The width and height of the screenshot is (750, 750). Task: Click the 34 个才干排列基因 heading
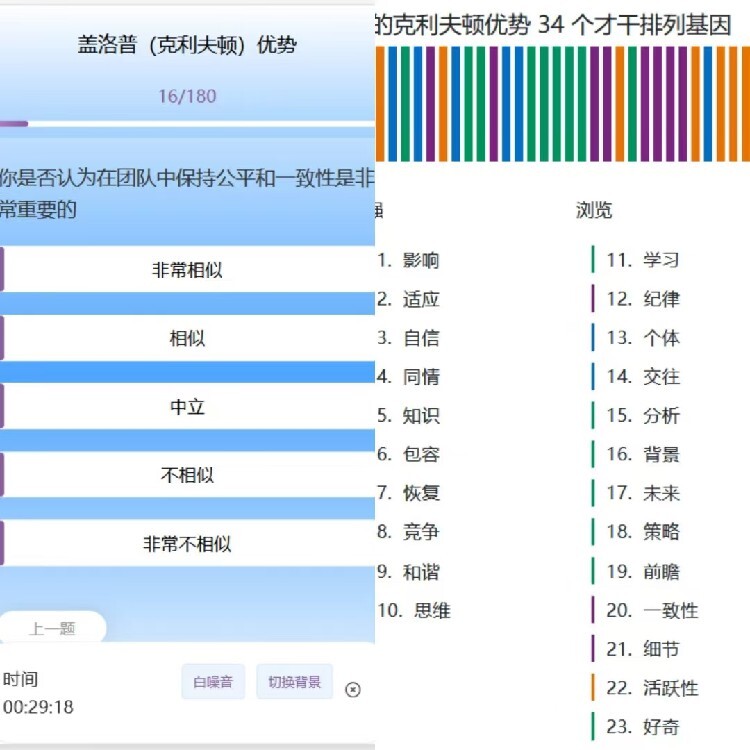635,24
